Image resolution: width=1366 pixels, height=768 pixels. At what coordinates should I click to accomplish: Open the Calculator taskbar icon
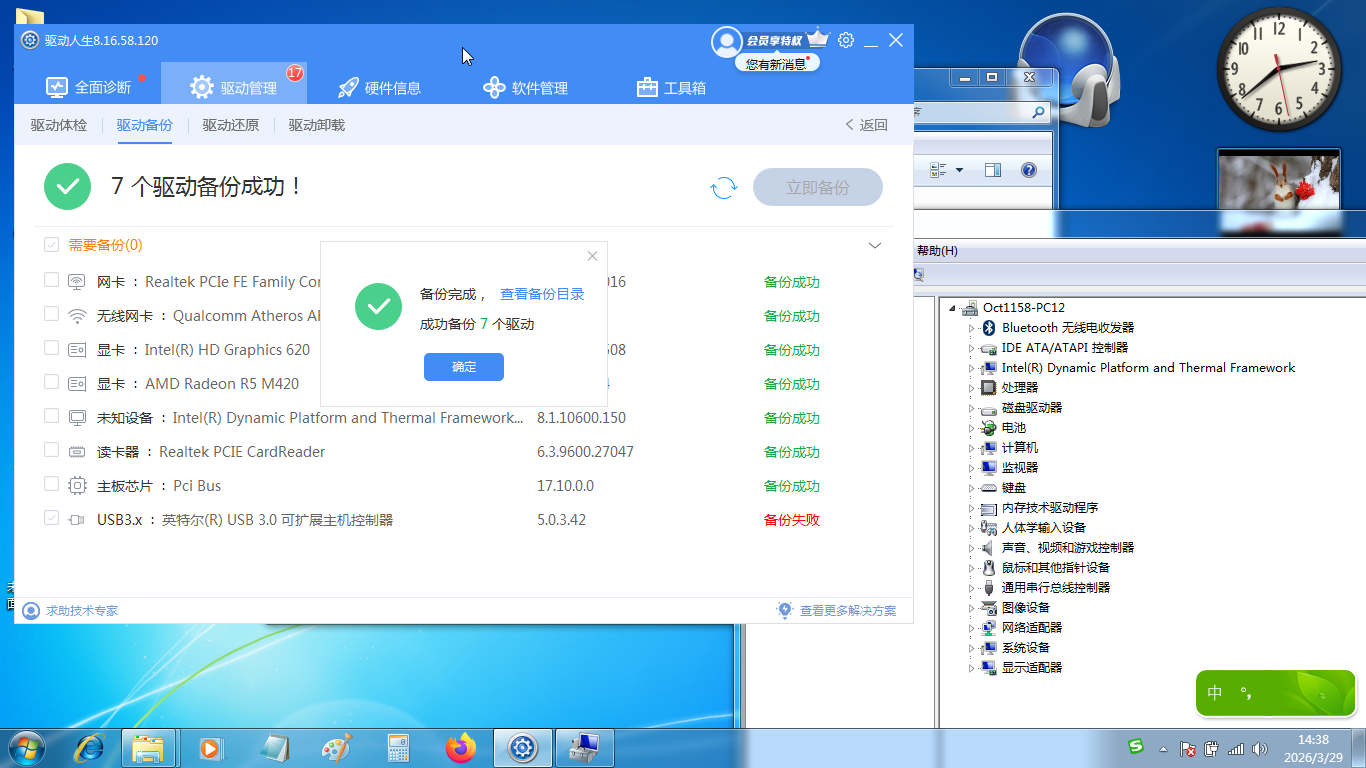[x=399, y=747]
